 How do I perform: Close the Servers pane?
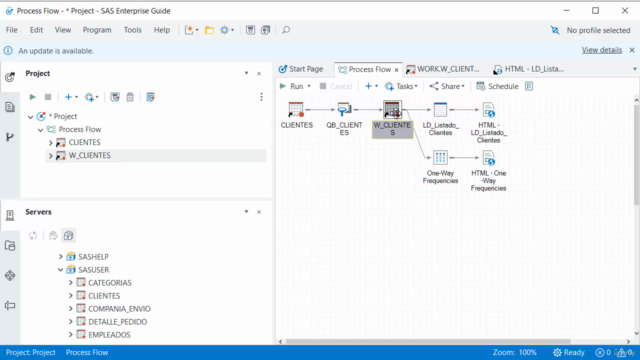(259, 212)
